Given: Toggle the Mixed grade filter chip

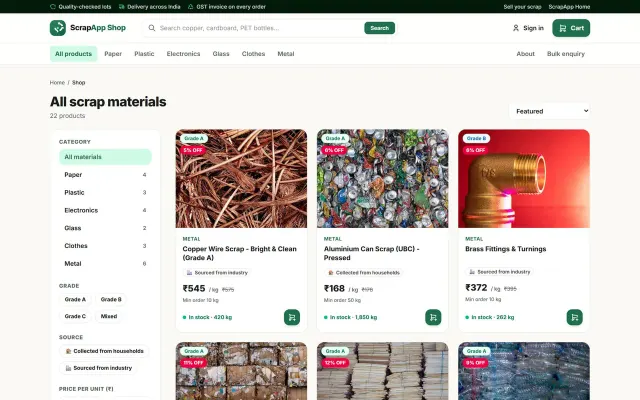Looking at the screenshot, I should pyautogui.click(x=109, y=316).
